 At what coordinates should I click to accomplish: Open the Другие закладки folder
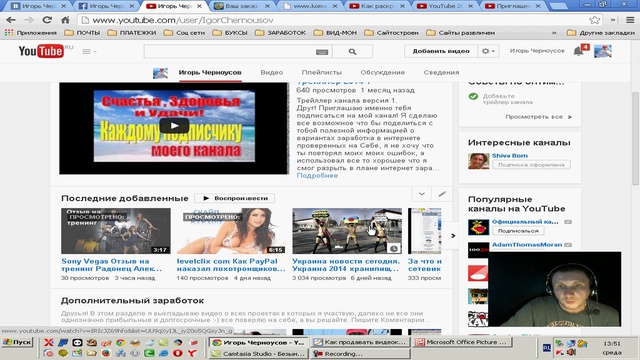coord(601,33)
